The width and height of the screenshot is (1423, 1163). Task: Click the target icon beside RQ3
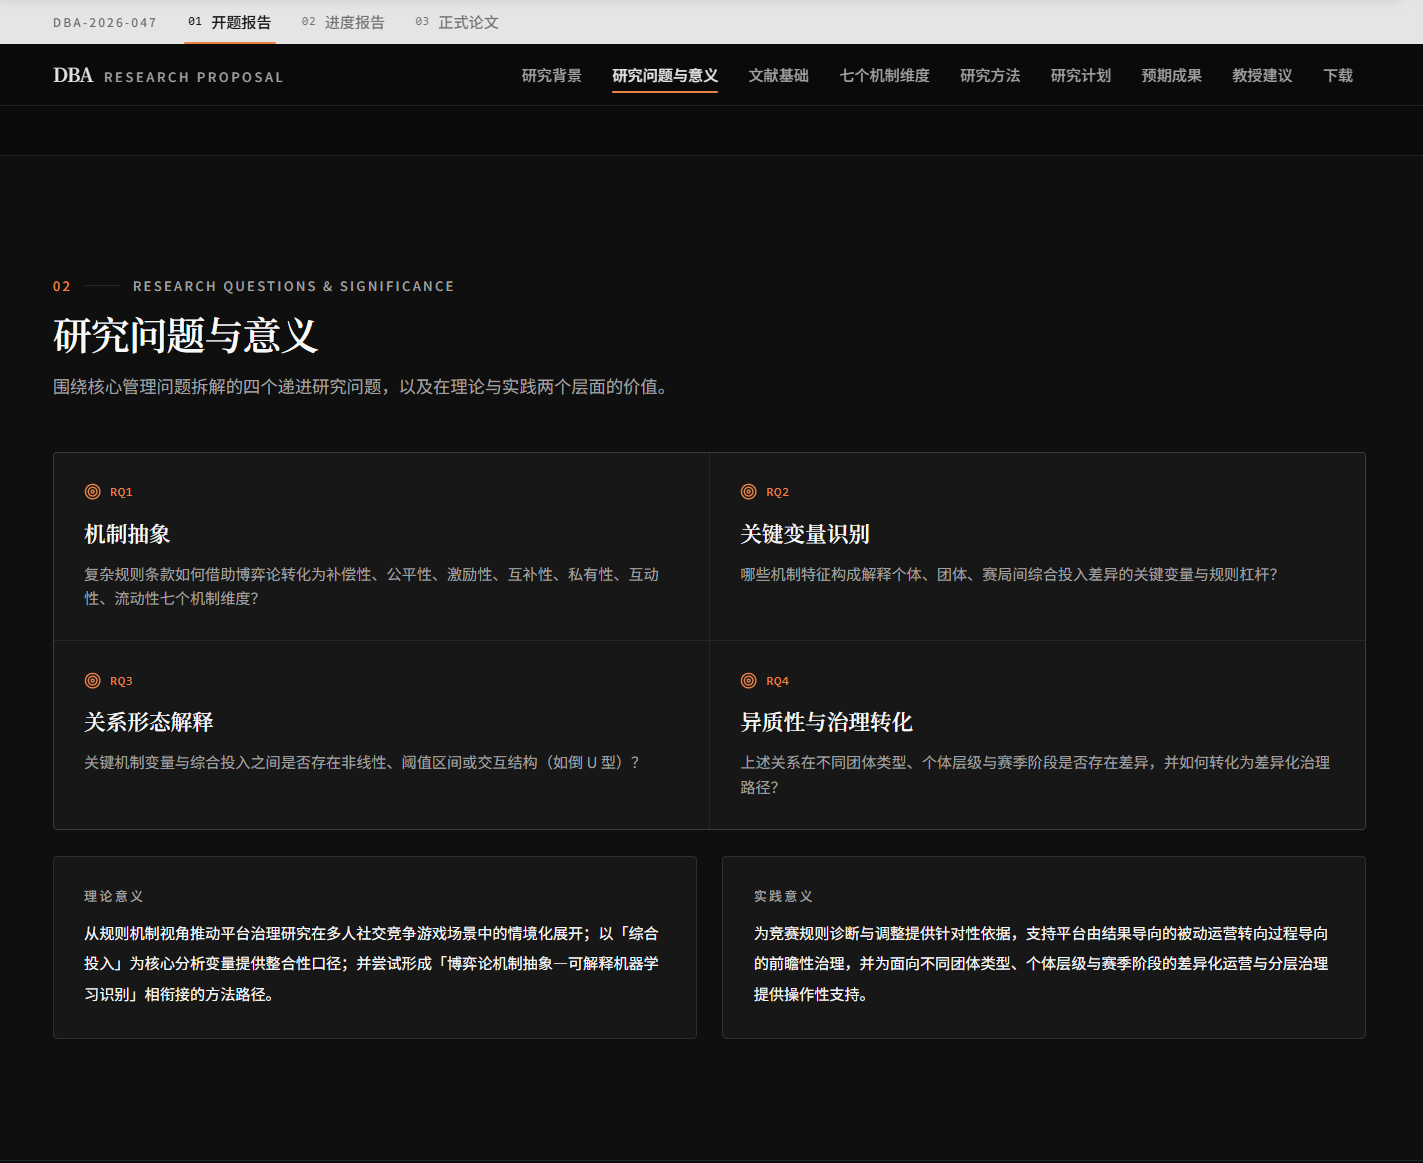pos(92,681)
